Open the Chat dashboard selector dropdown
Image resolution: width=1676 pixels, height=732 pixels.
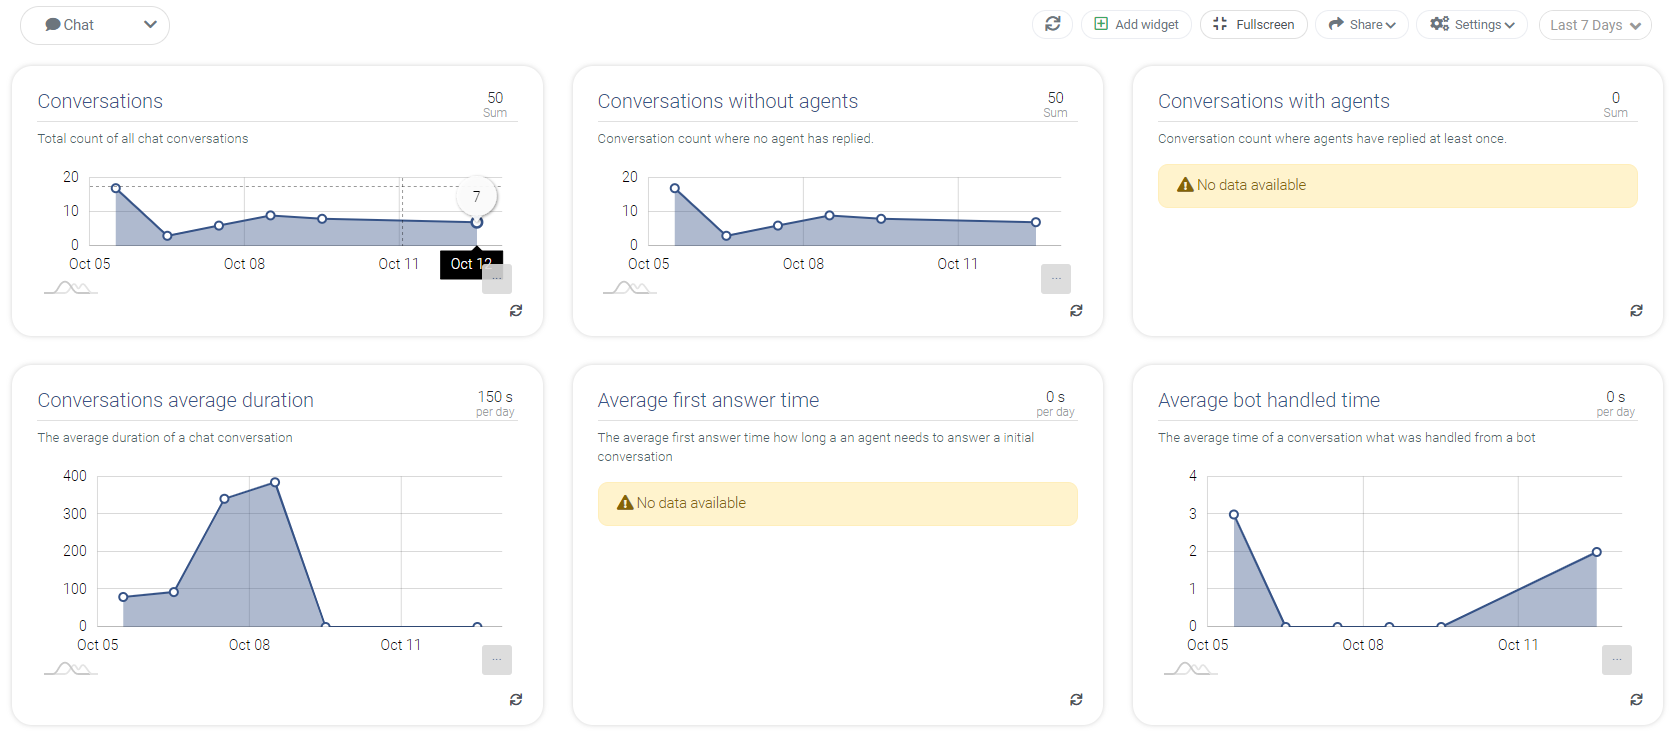[x=95, y=25]
